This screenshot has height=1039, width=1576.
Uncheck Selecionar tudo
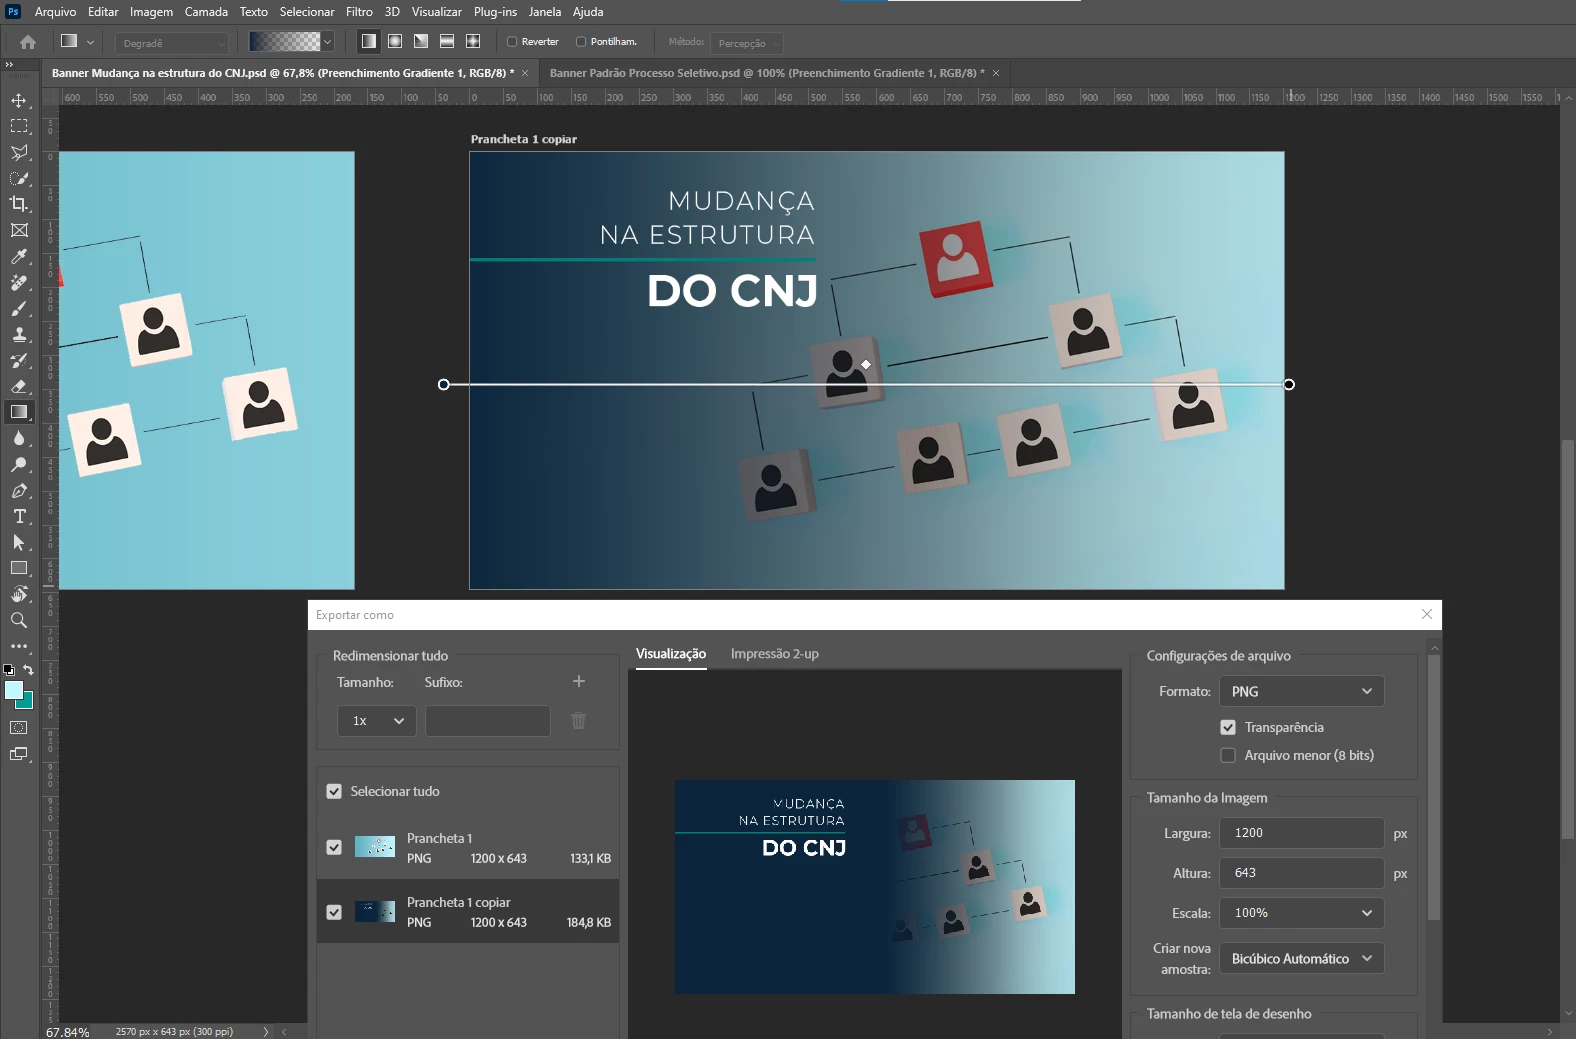pos(334,791)
